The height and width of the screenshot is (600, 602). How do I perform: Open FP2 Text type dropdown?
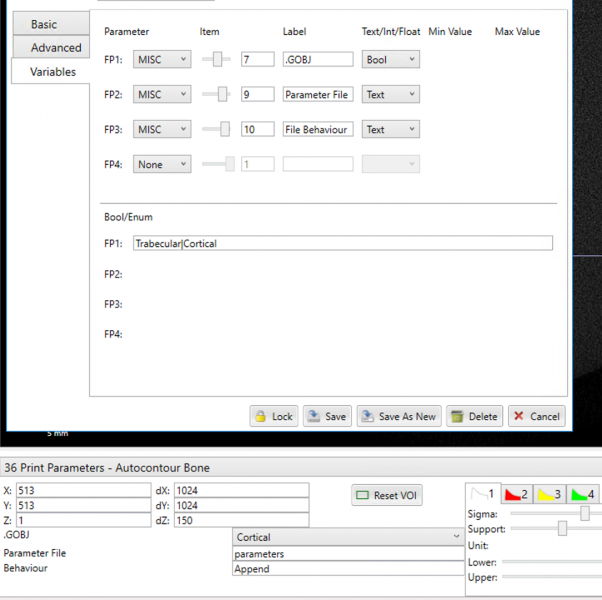click(390, 94)
